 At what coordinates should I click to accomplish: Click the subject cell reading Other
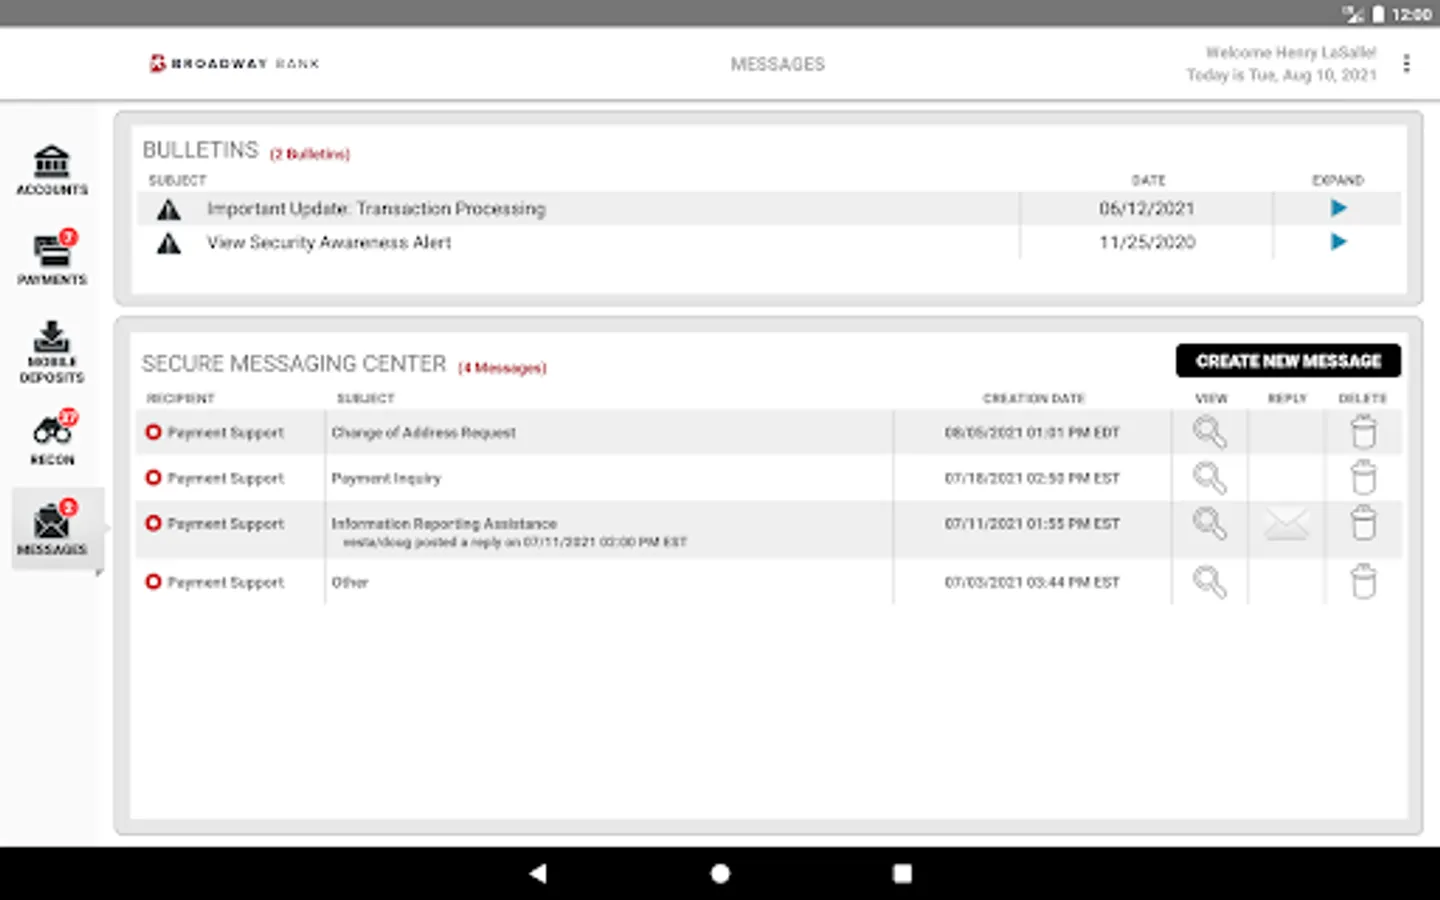[x=350, y=582]
